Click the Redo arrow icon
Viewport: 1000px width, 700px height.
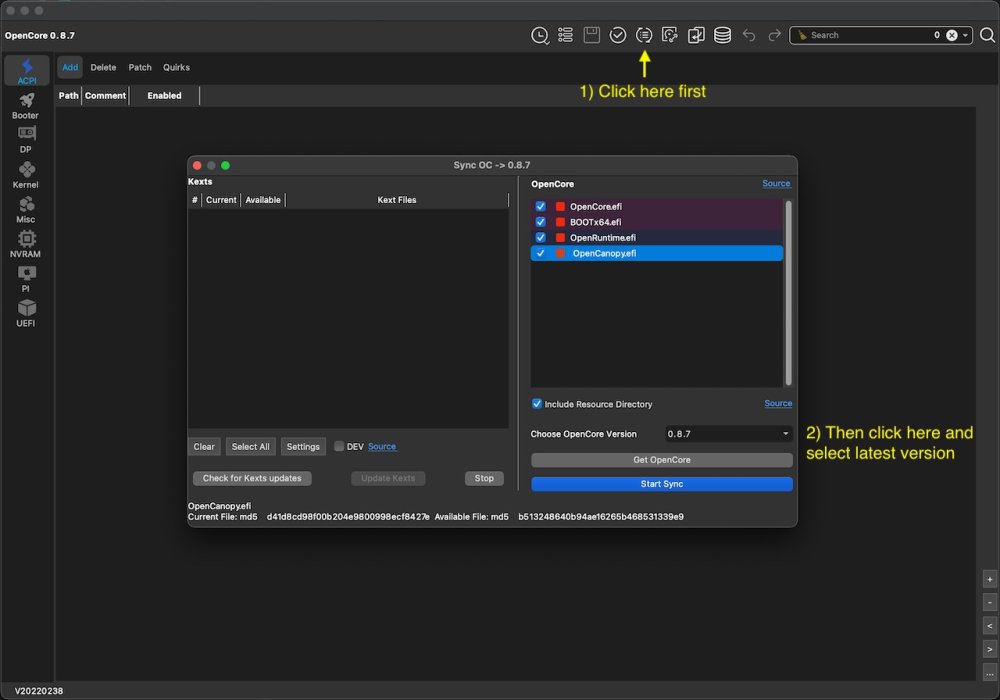pyautogui.click(x=774, y=35)
